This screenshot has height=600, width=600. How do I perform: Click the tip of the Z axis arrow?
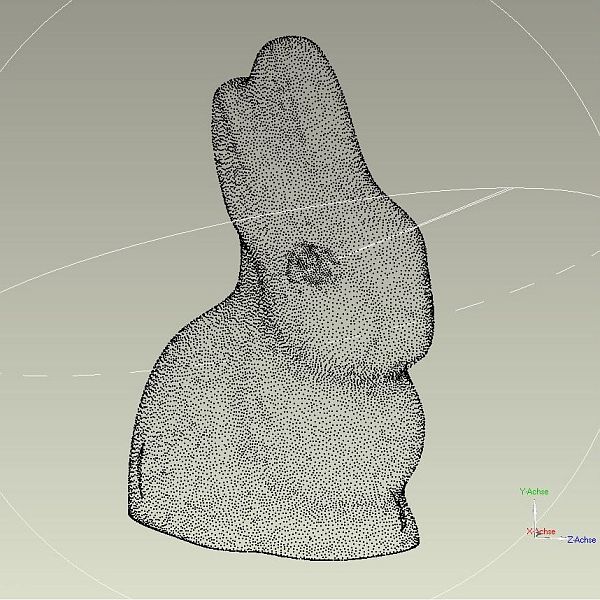(x=564, y=539)
